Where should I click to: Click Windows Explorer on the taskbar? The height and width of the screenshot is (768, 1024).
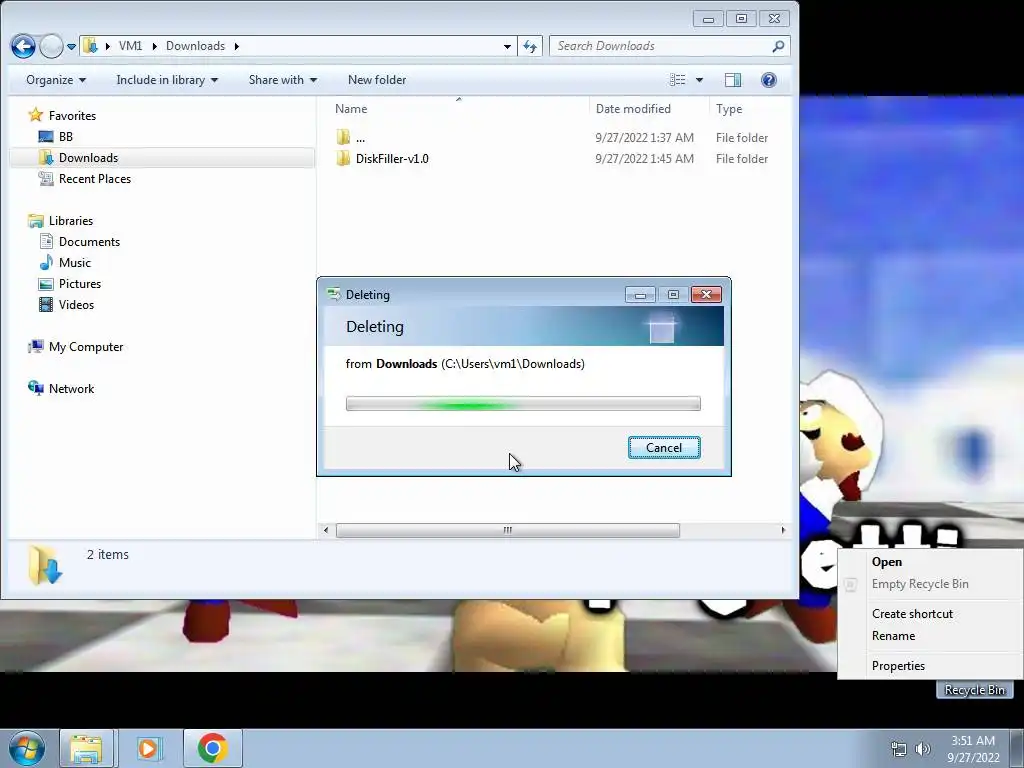pyautogui.click(x=86, y=748)
